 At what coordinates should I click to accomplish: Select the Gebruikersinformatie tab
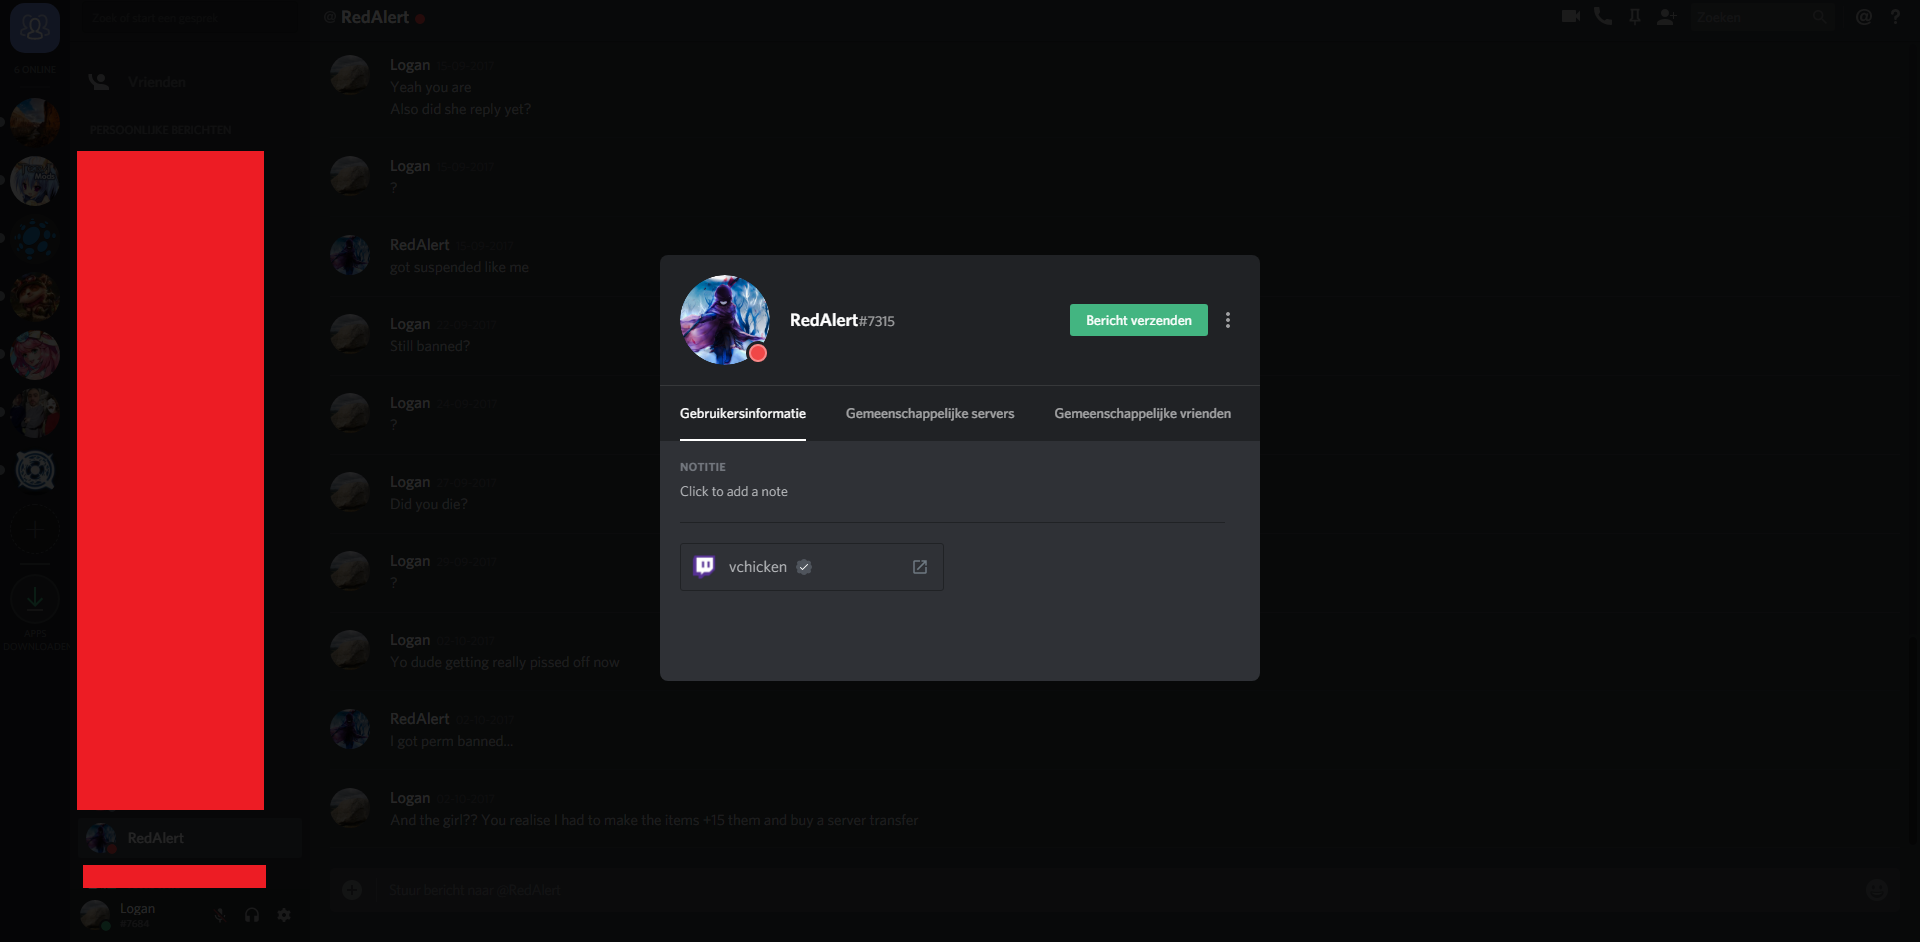[743, 413]
